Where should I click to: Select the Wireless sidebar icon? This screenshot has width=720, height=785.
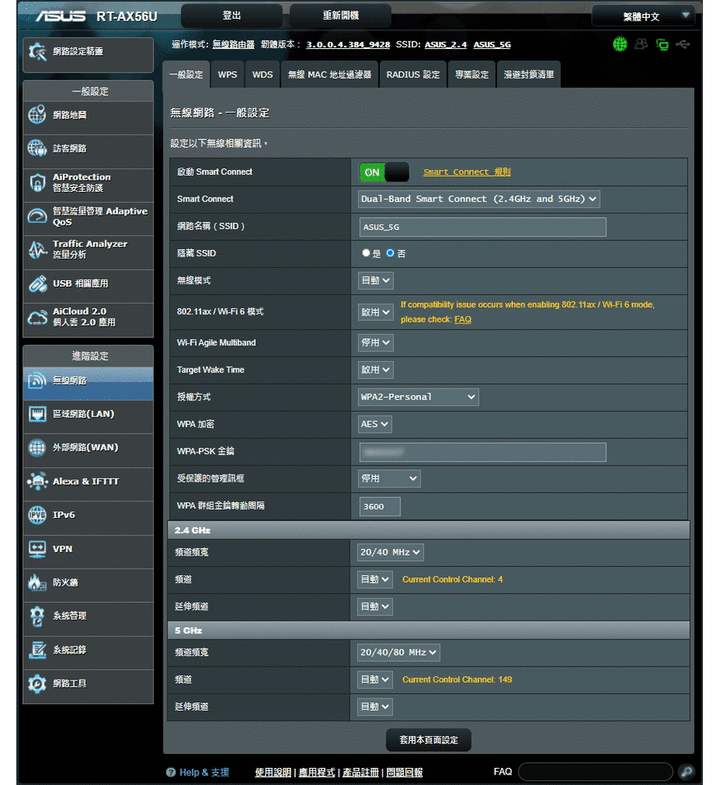click(x=37, y=380)
